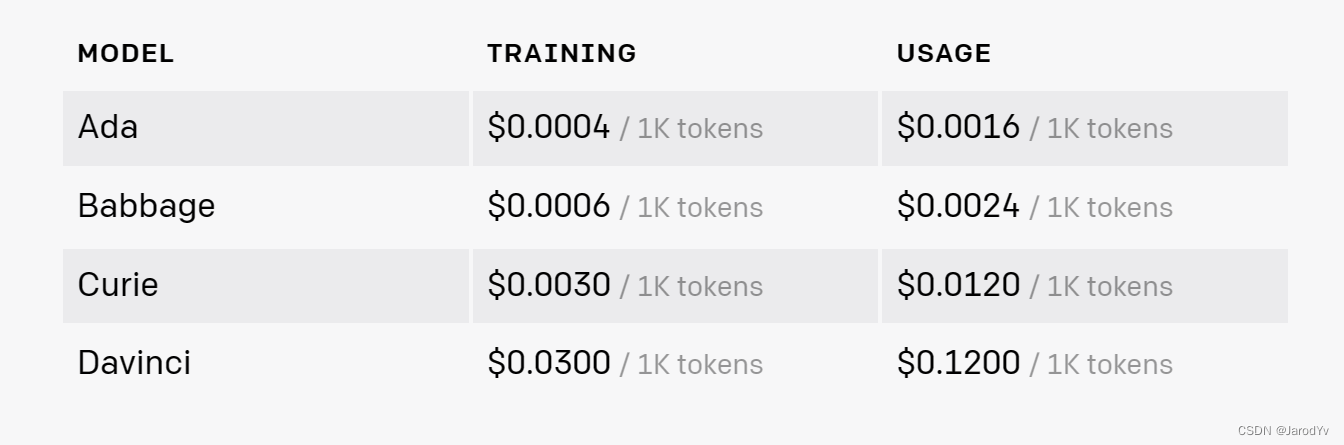Click Babbage usage price $0.0024
The width and height of the screenshot is (1344, 445).
pyautogui.click(x=958, y=206)
